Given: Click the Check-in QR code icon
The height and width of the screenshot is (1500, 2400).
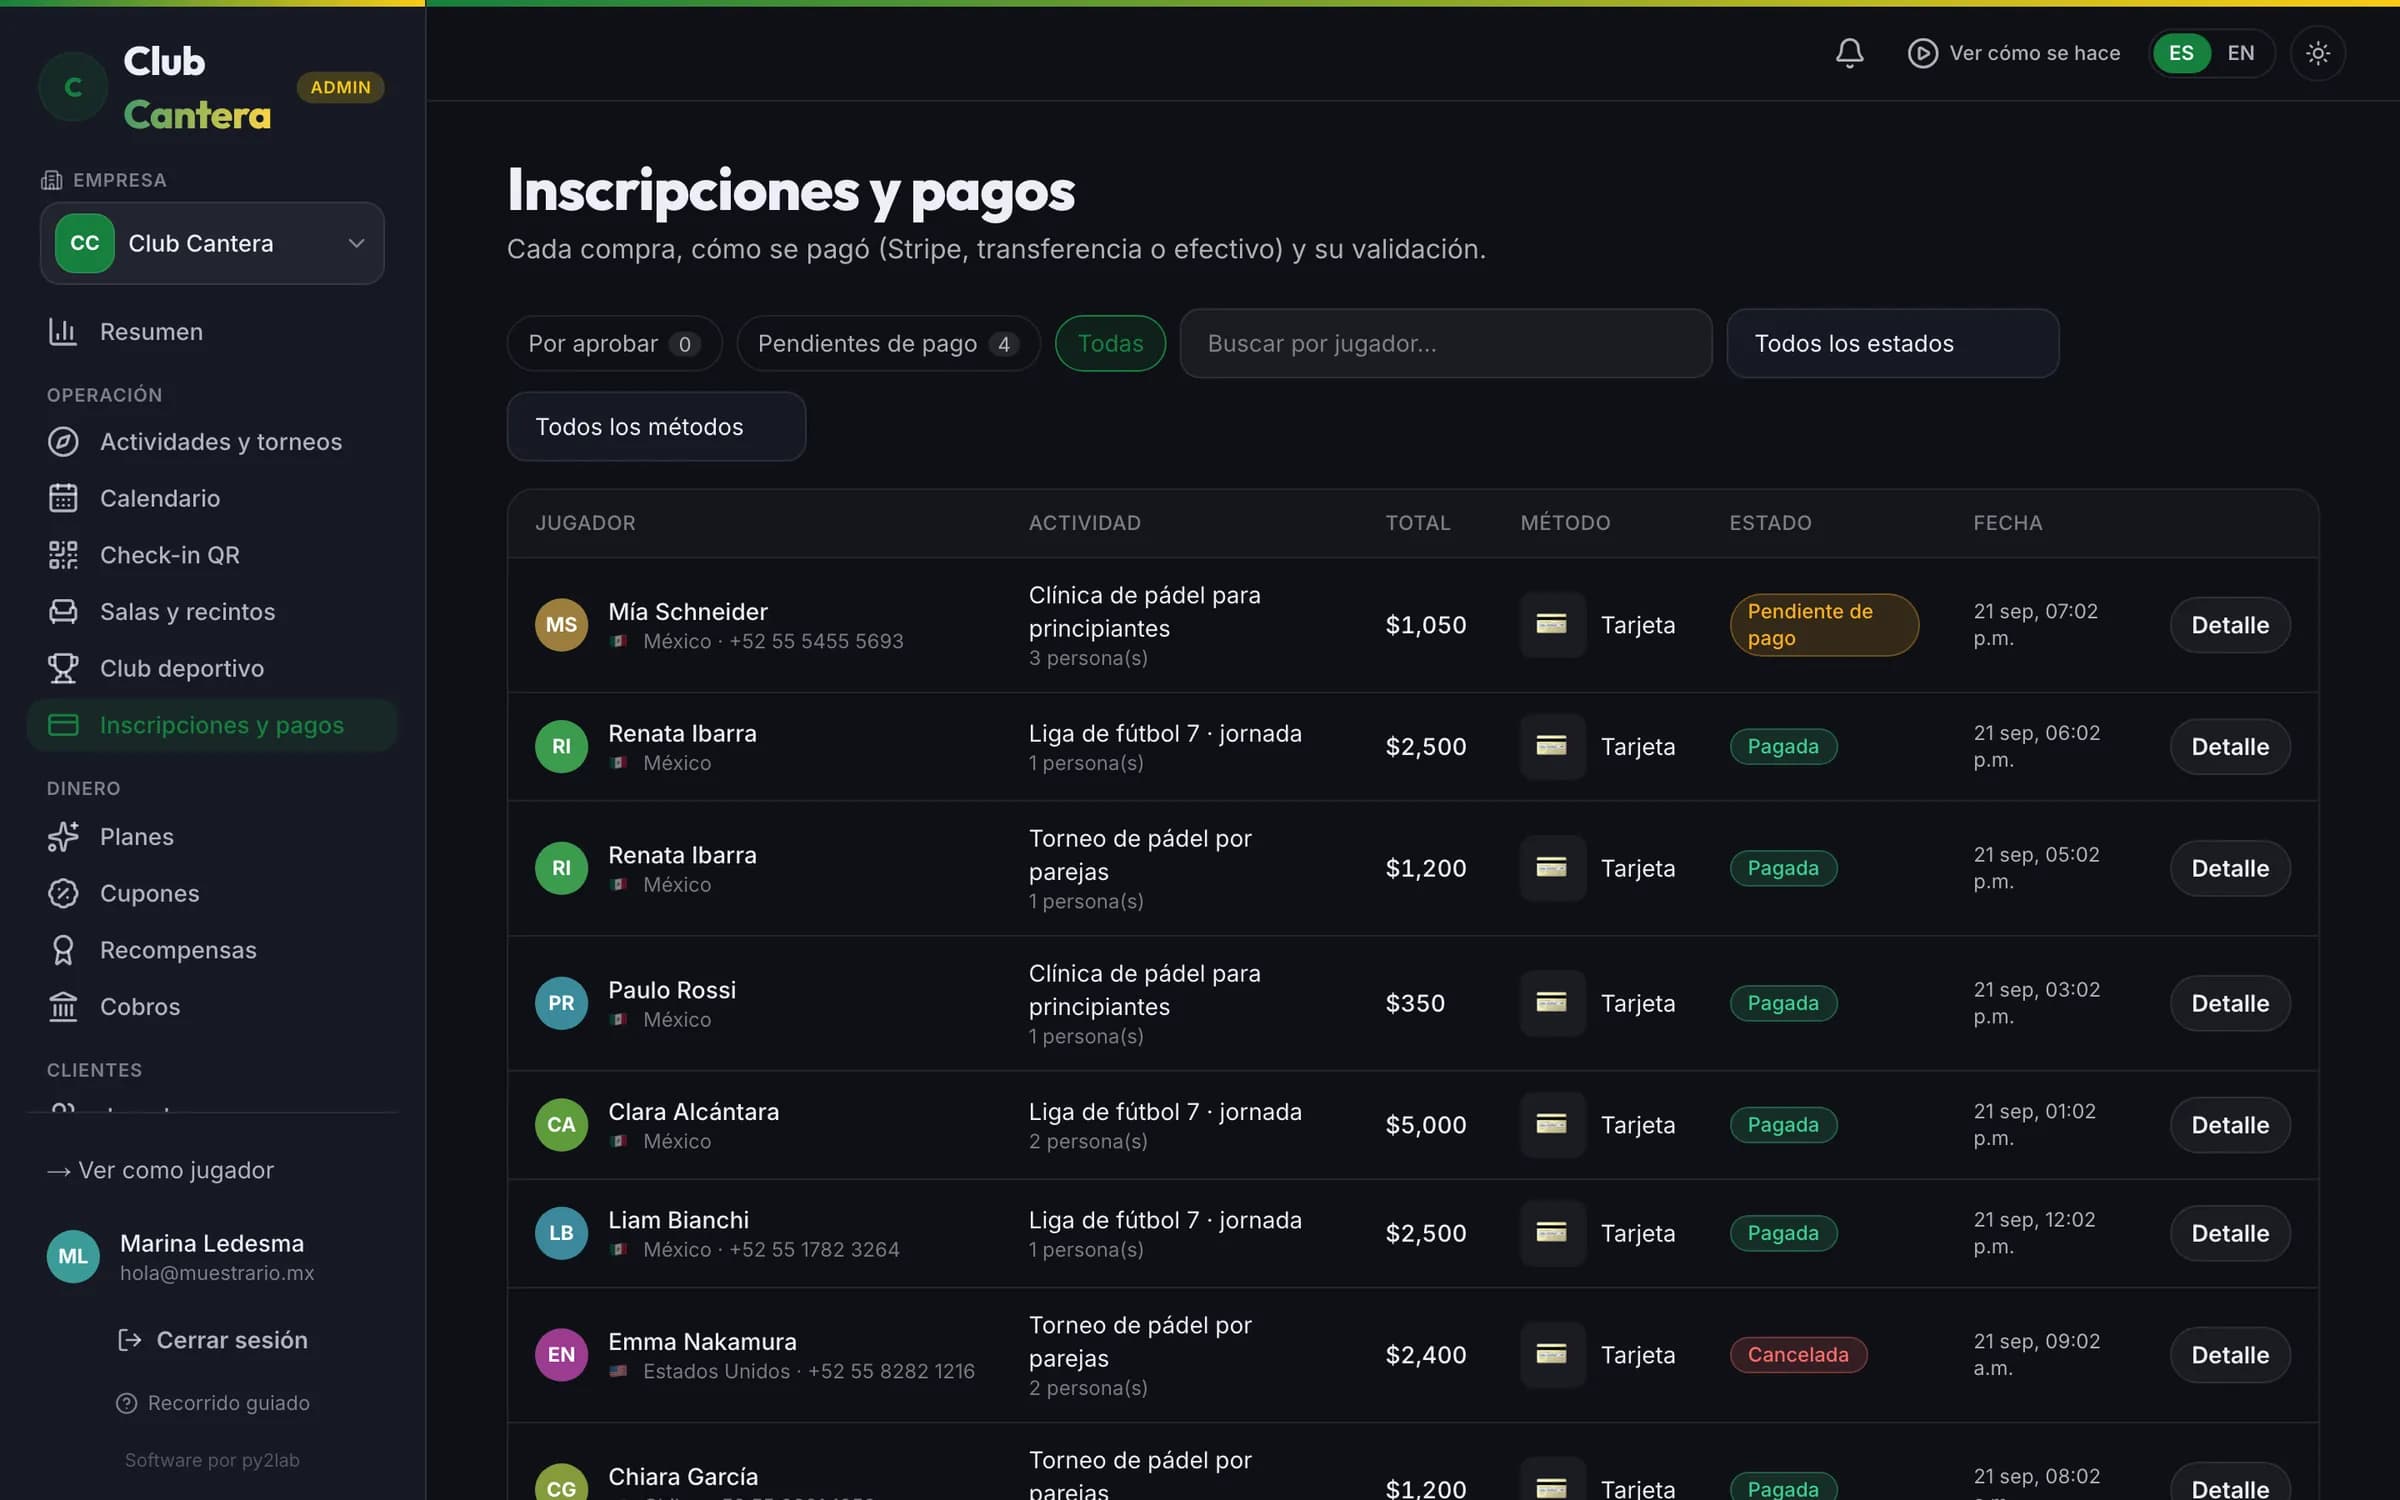Looking at the screenshot, I should point(63,555).
